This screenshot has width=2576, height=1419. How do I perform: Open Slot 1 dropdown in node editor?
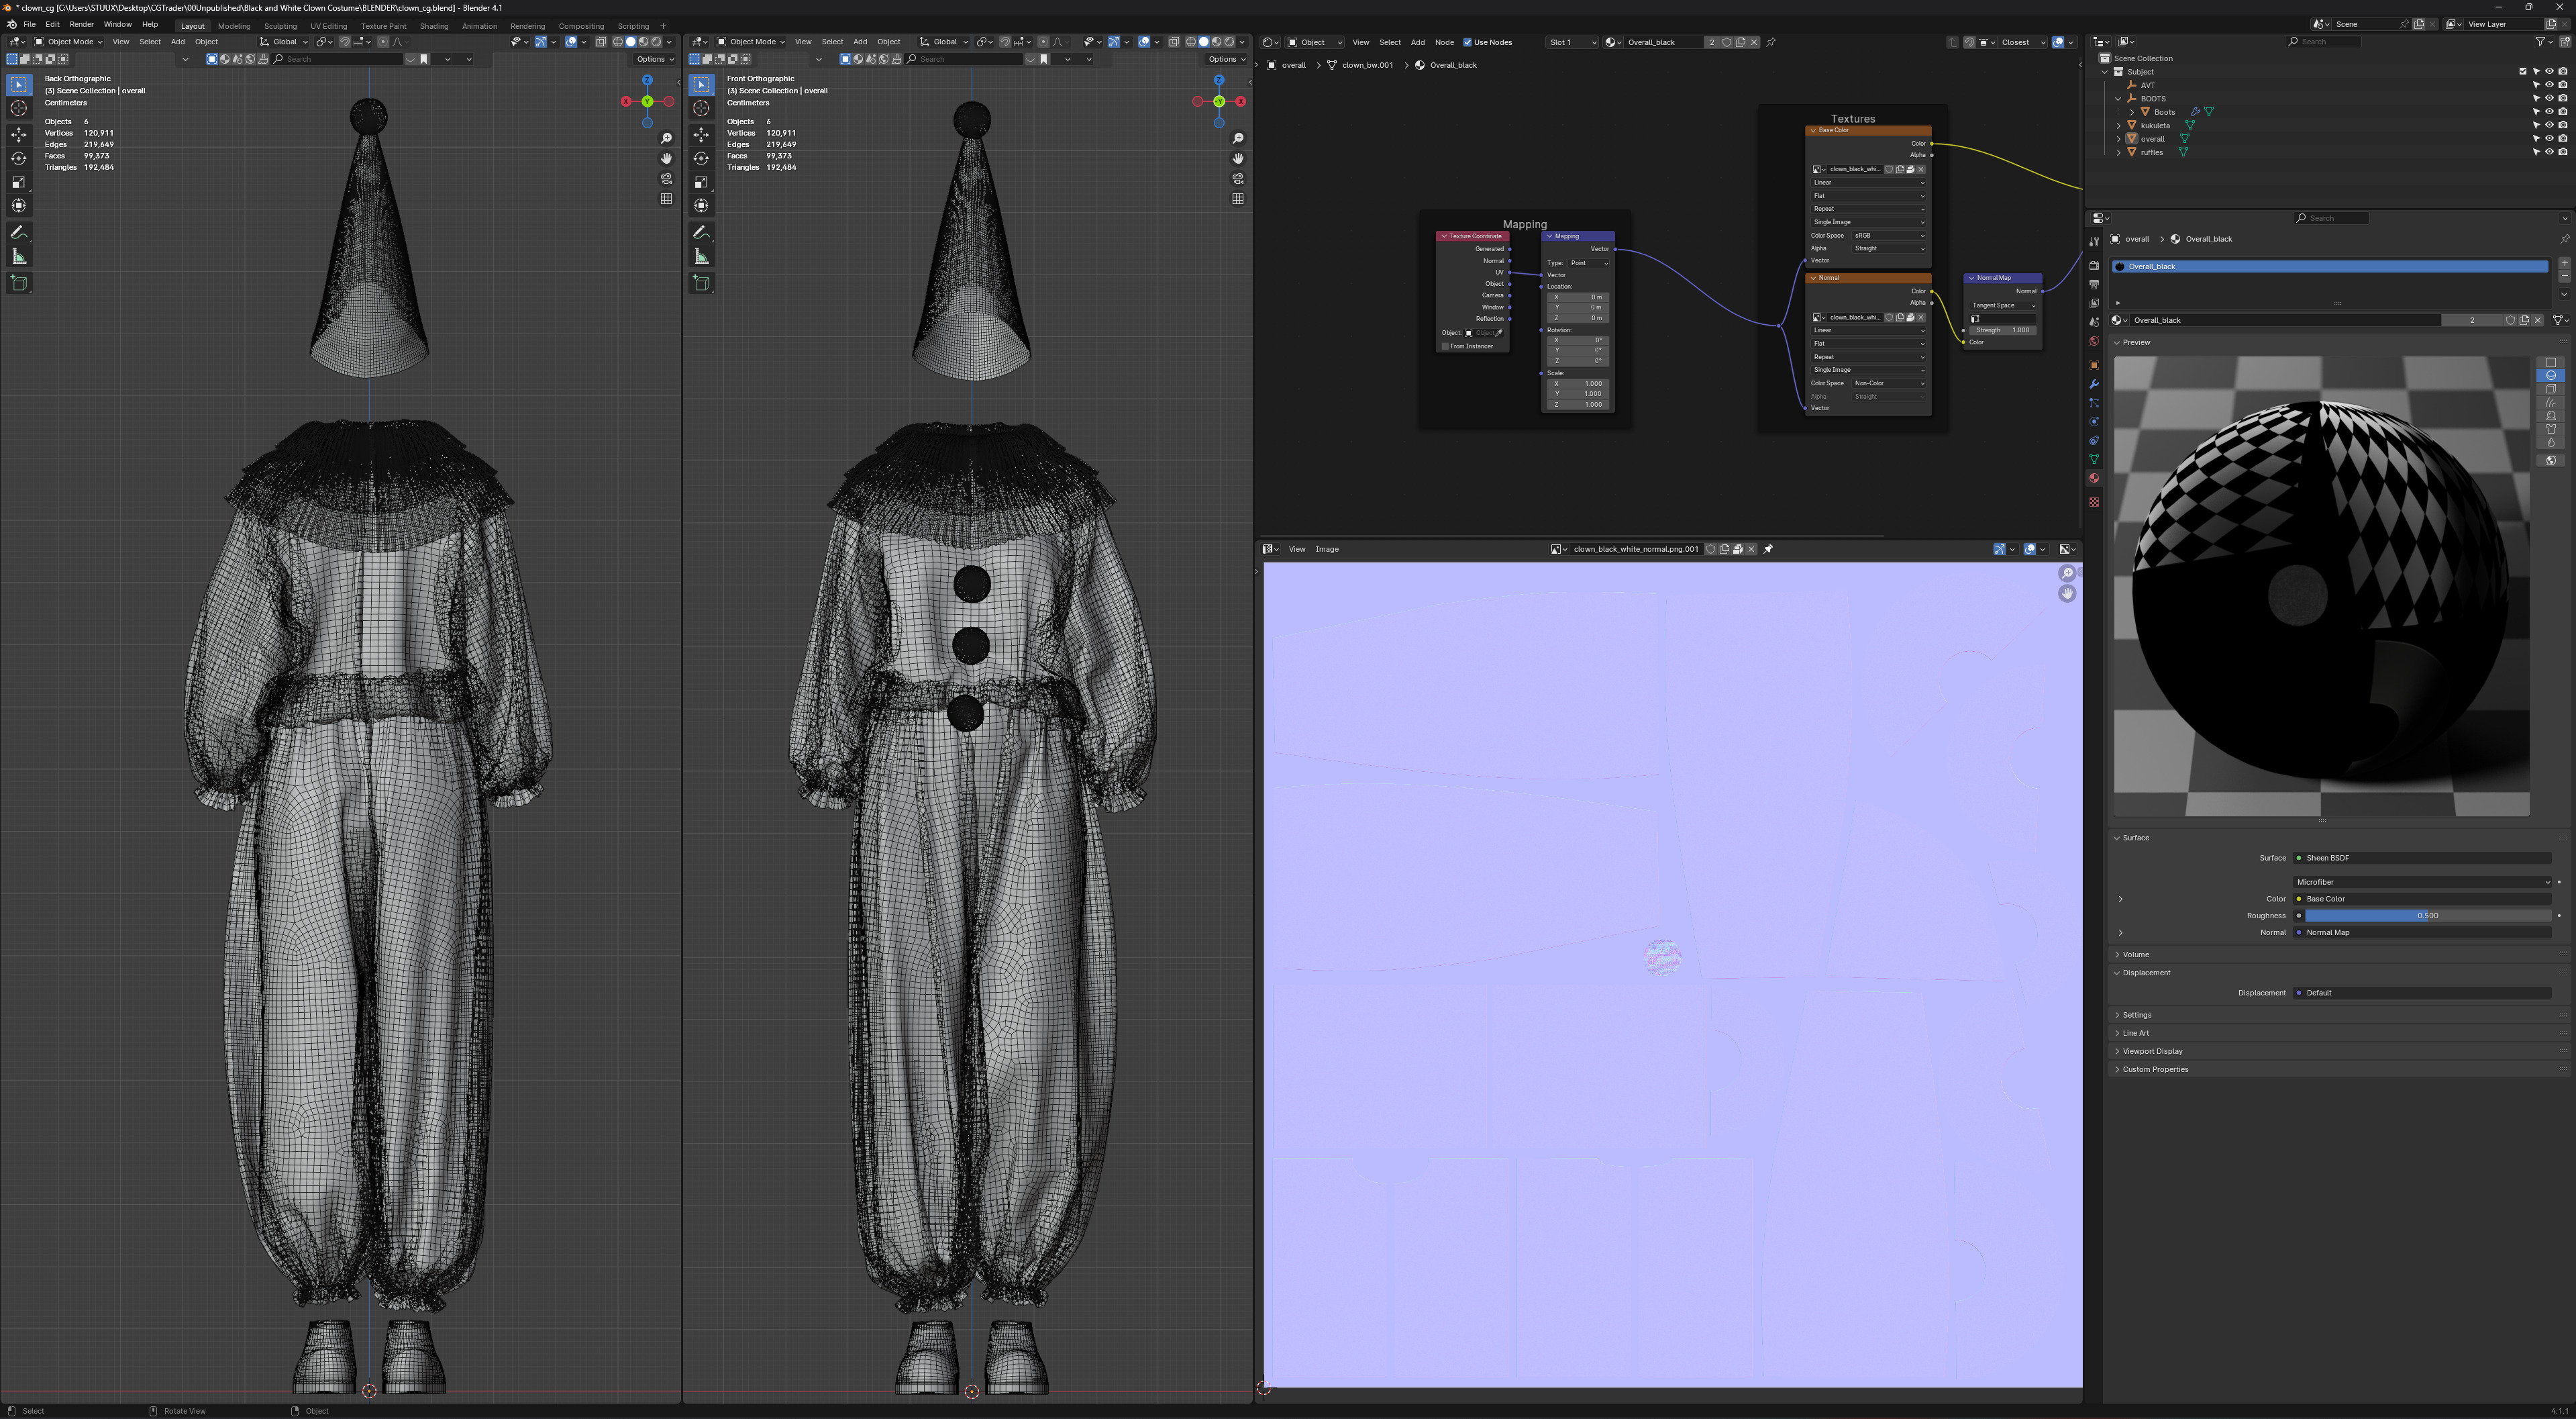(1572, 42)
